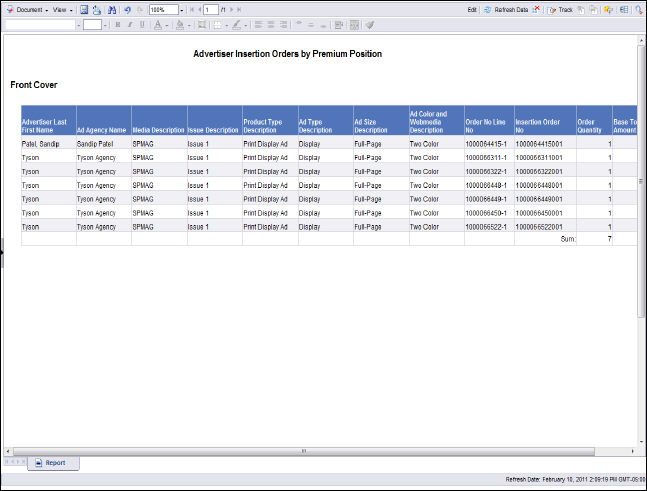Expand the font size dropdown

pyautogui.click(x=103, y=24)
